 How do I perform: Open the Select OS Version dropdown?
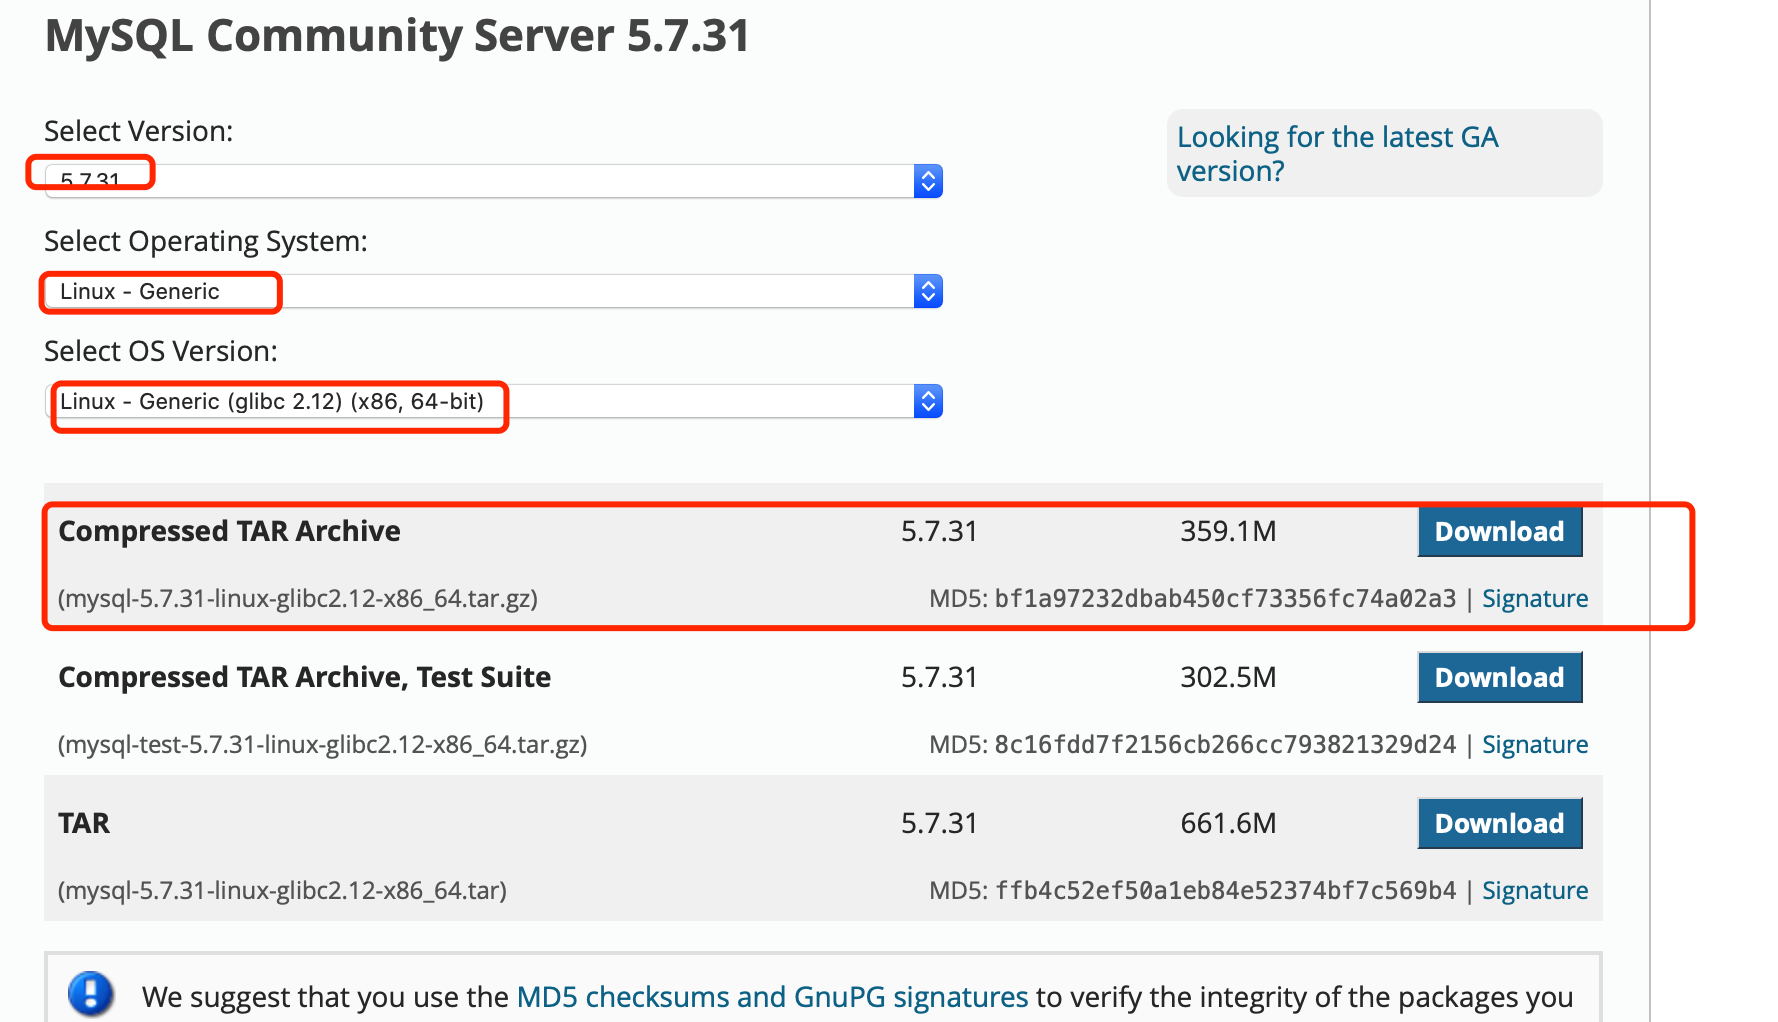(x=494, y=401)
